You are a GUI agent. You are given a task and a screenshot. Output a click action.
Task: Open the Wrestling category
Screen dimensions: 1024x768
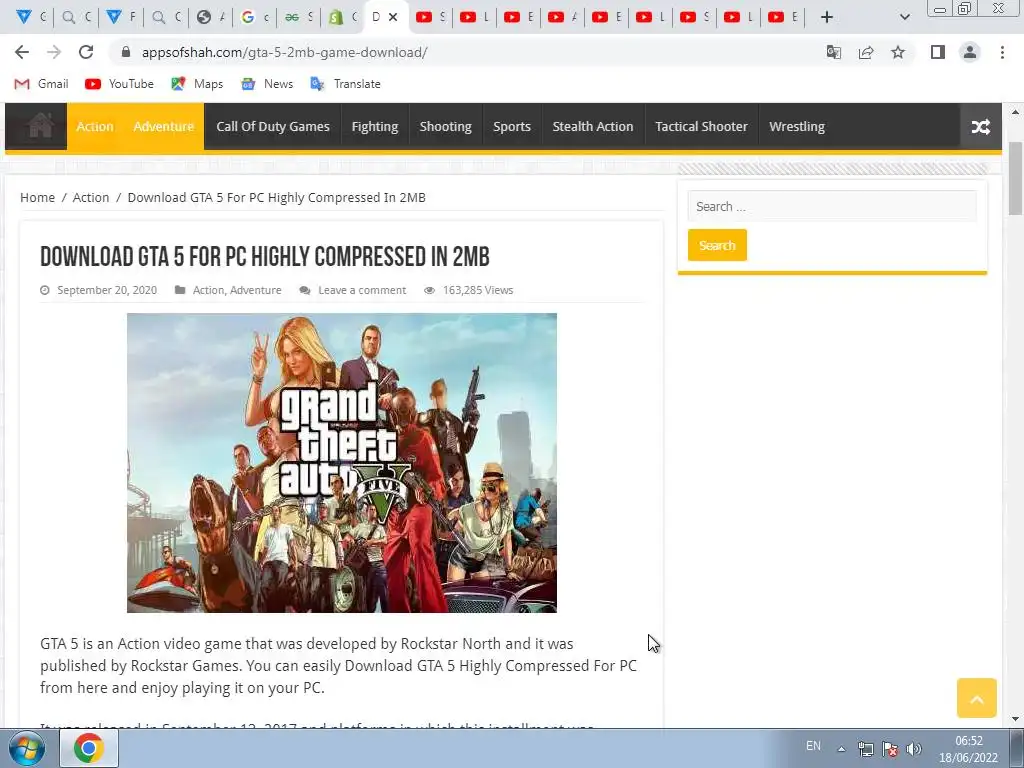pyautogui.click(x=797, y=126)
